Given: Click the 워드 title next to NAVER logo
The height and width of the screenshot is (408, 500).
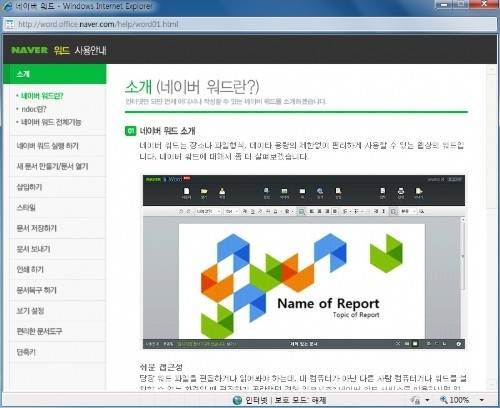Looking at the screenshot, I should point(61,50).
